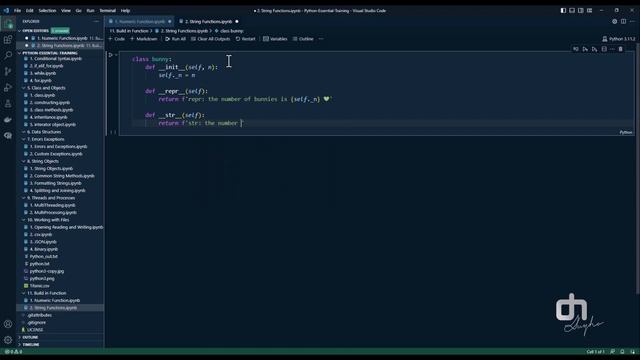Click Run All cells button
The width and height of the screenshot is (640, 360).
(176, 39)
